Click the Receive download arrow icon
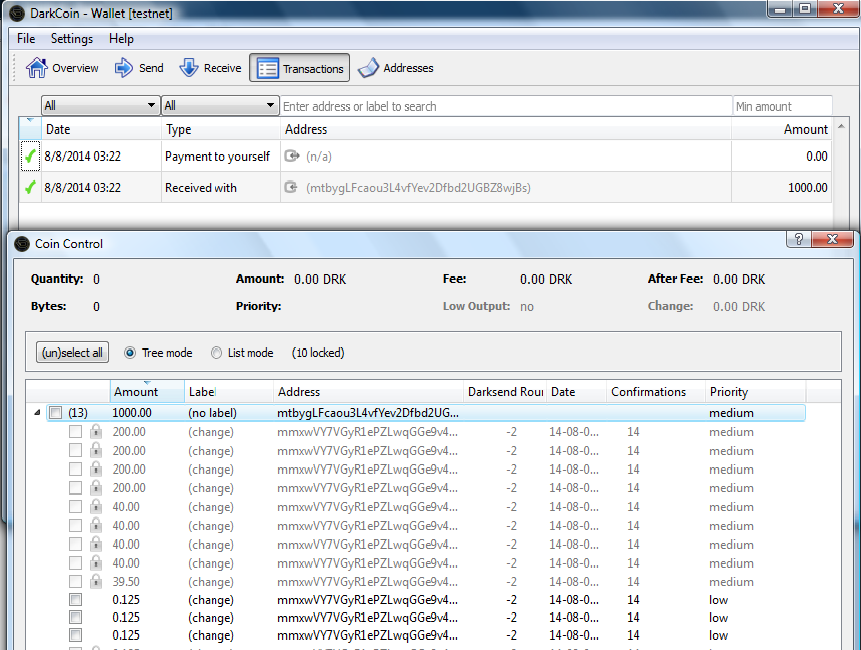Viewport: 861px width, 650px height. (189, 68)
